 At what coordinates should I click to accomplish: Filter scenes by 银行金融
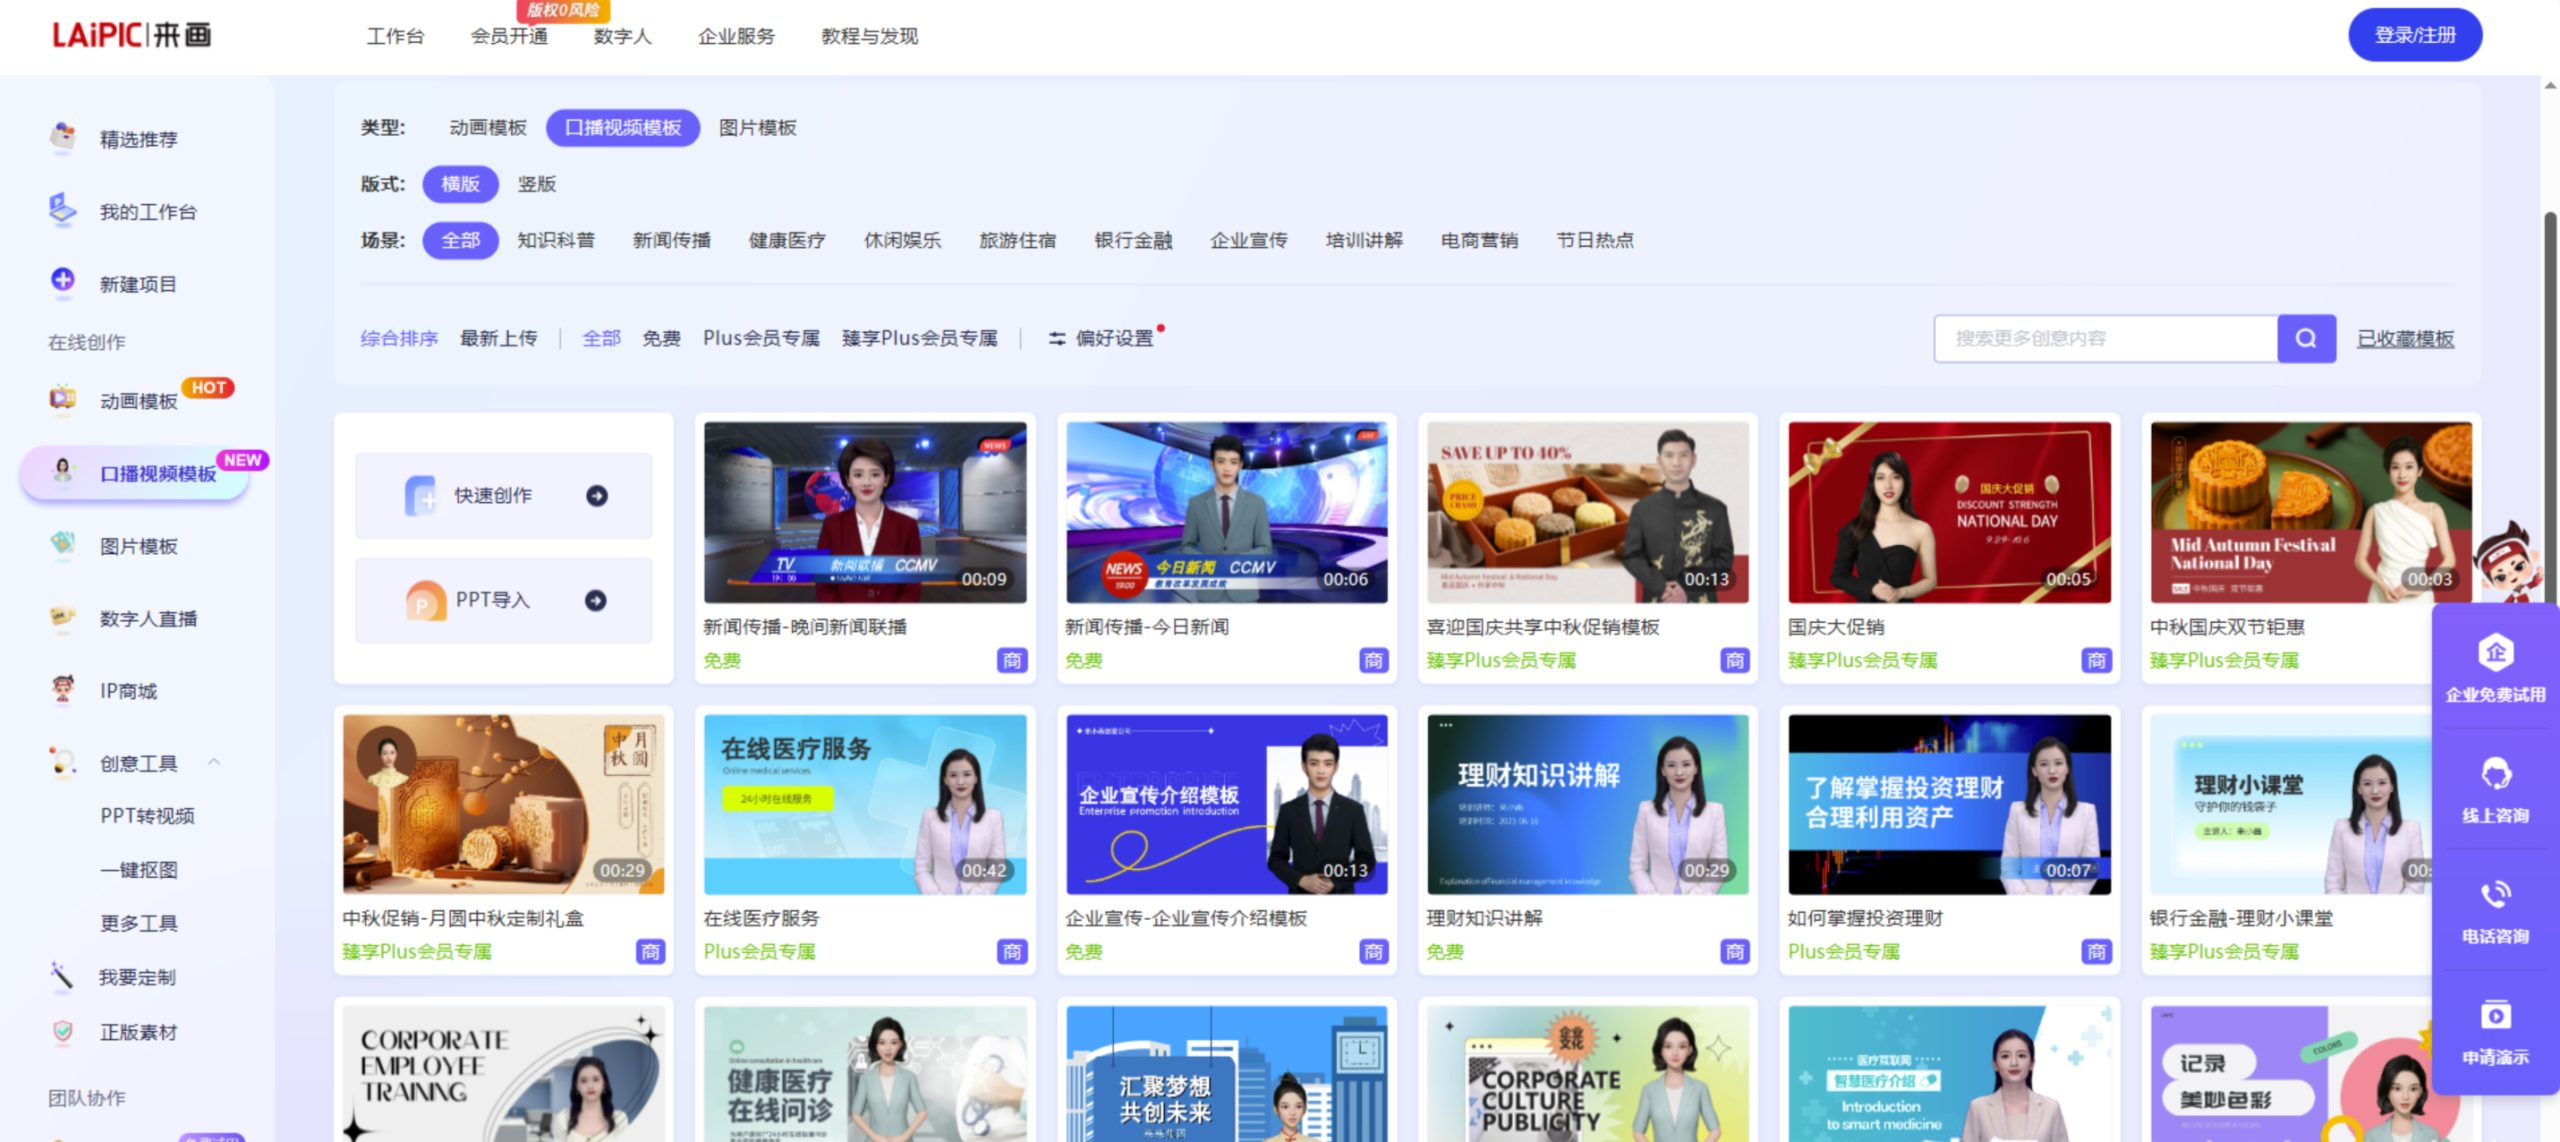pyautogui.click(x=1133, y=240)
